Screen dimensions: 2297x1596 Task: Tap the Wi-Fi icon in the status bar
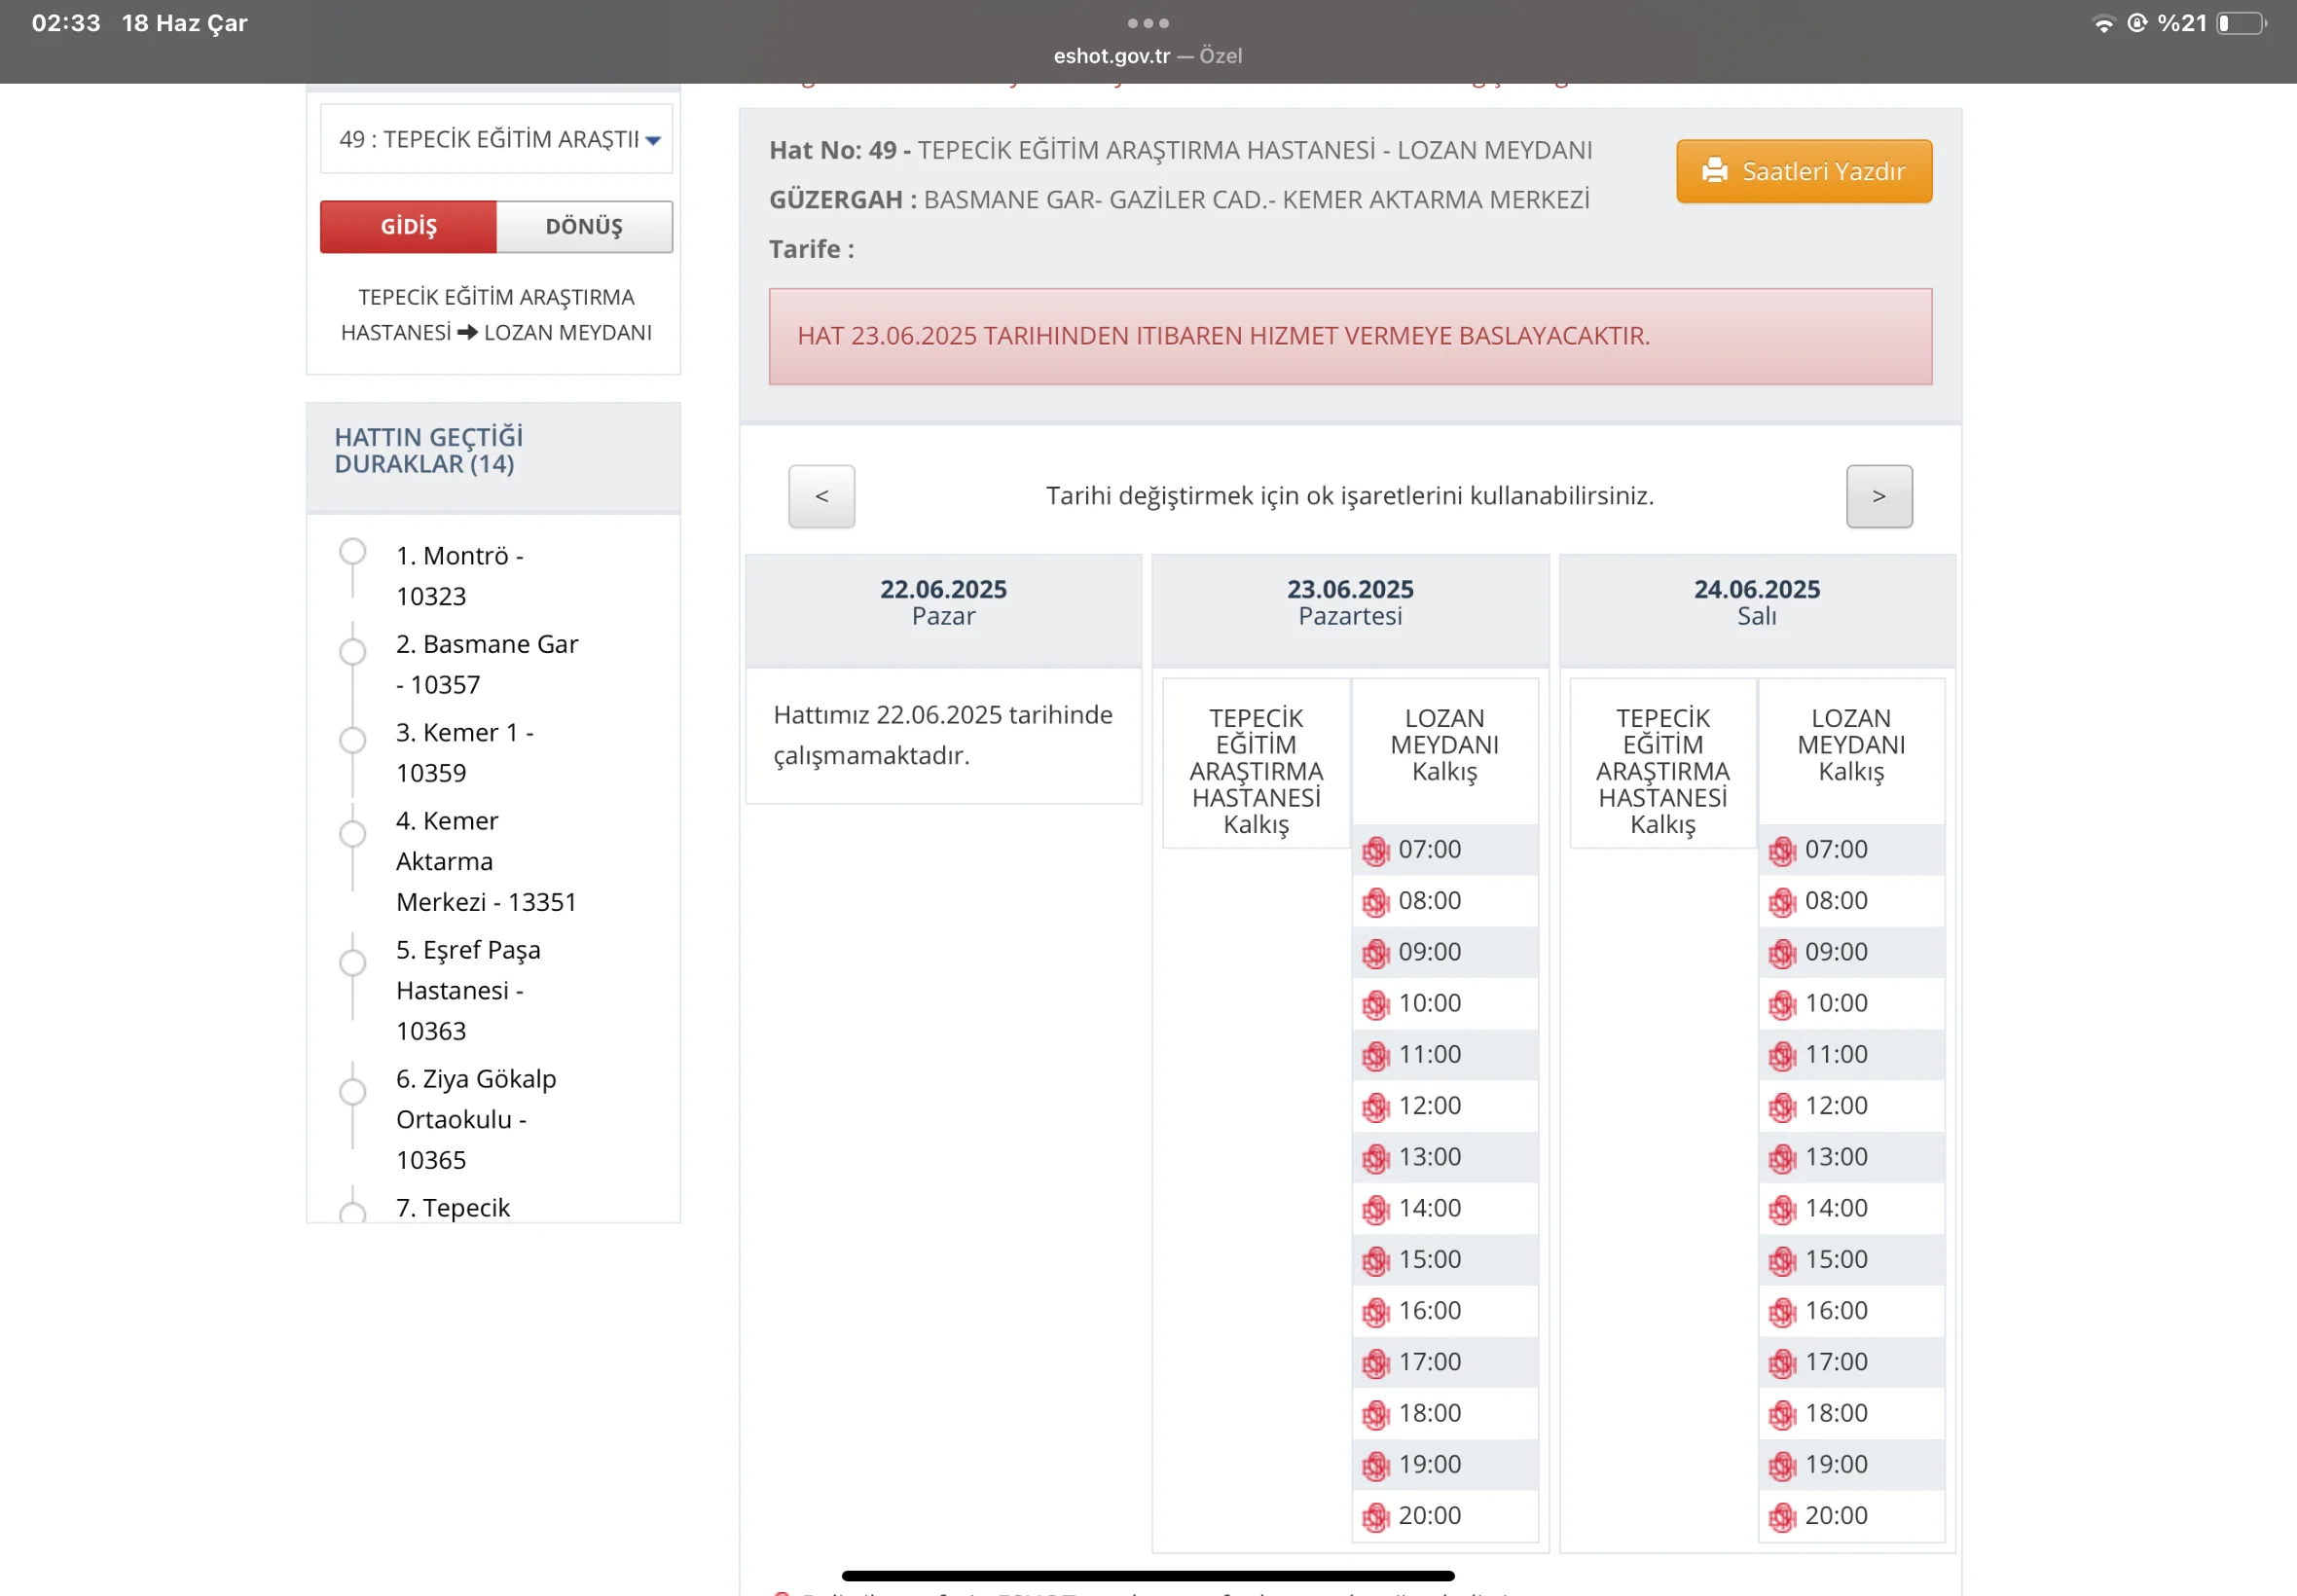point(2103,24)
